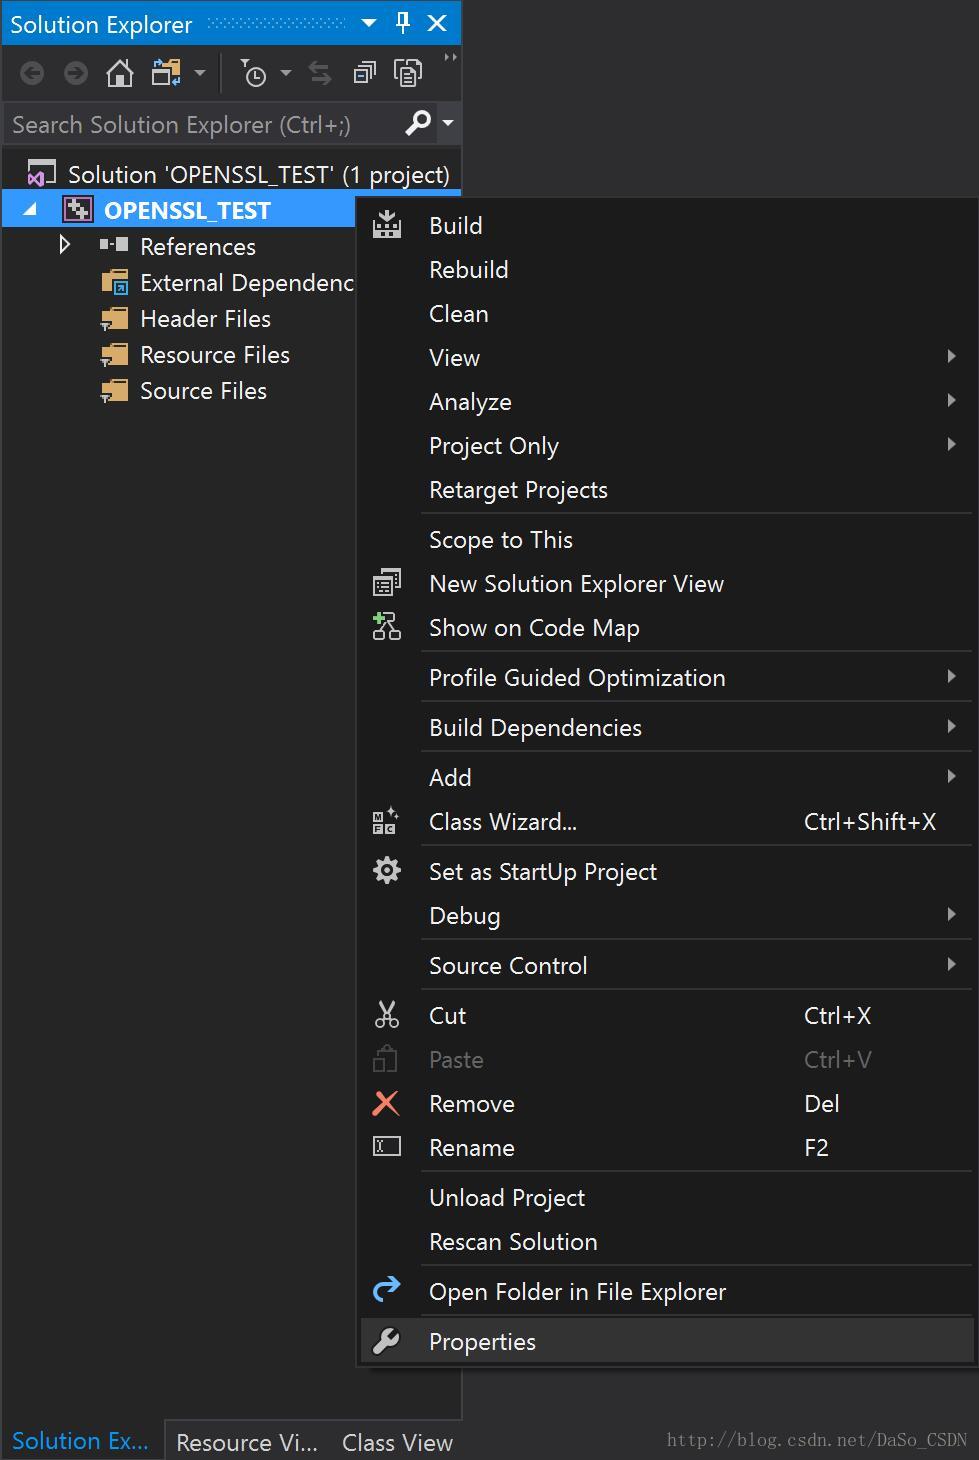
Task: Collapse the OPENSSL_TEST project node arrow
Action: 30,210
